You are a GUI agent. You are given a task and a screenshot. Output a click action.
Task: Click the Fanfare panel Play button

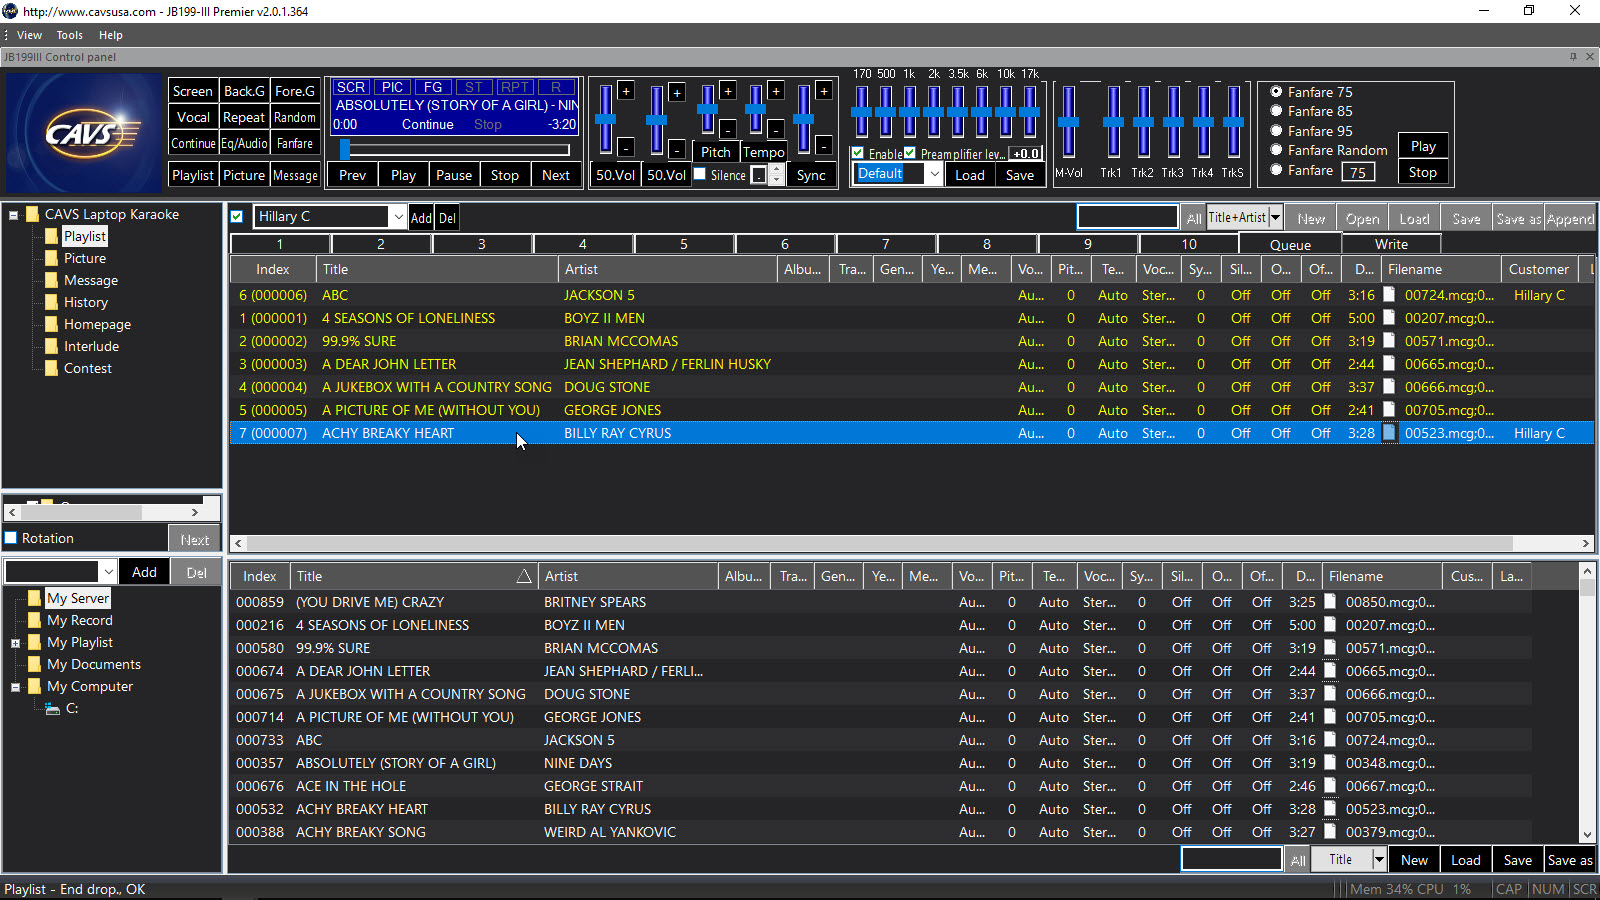click(x=1423, y=146)
